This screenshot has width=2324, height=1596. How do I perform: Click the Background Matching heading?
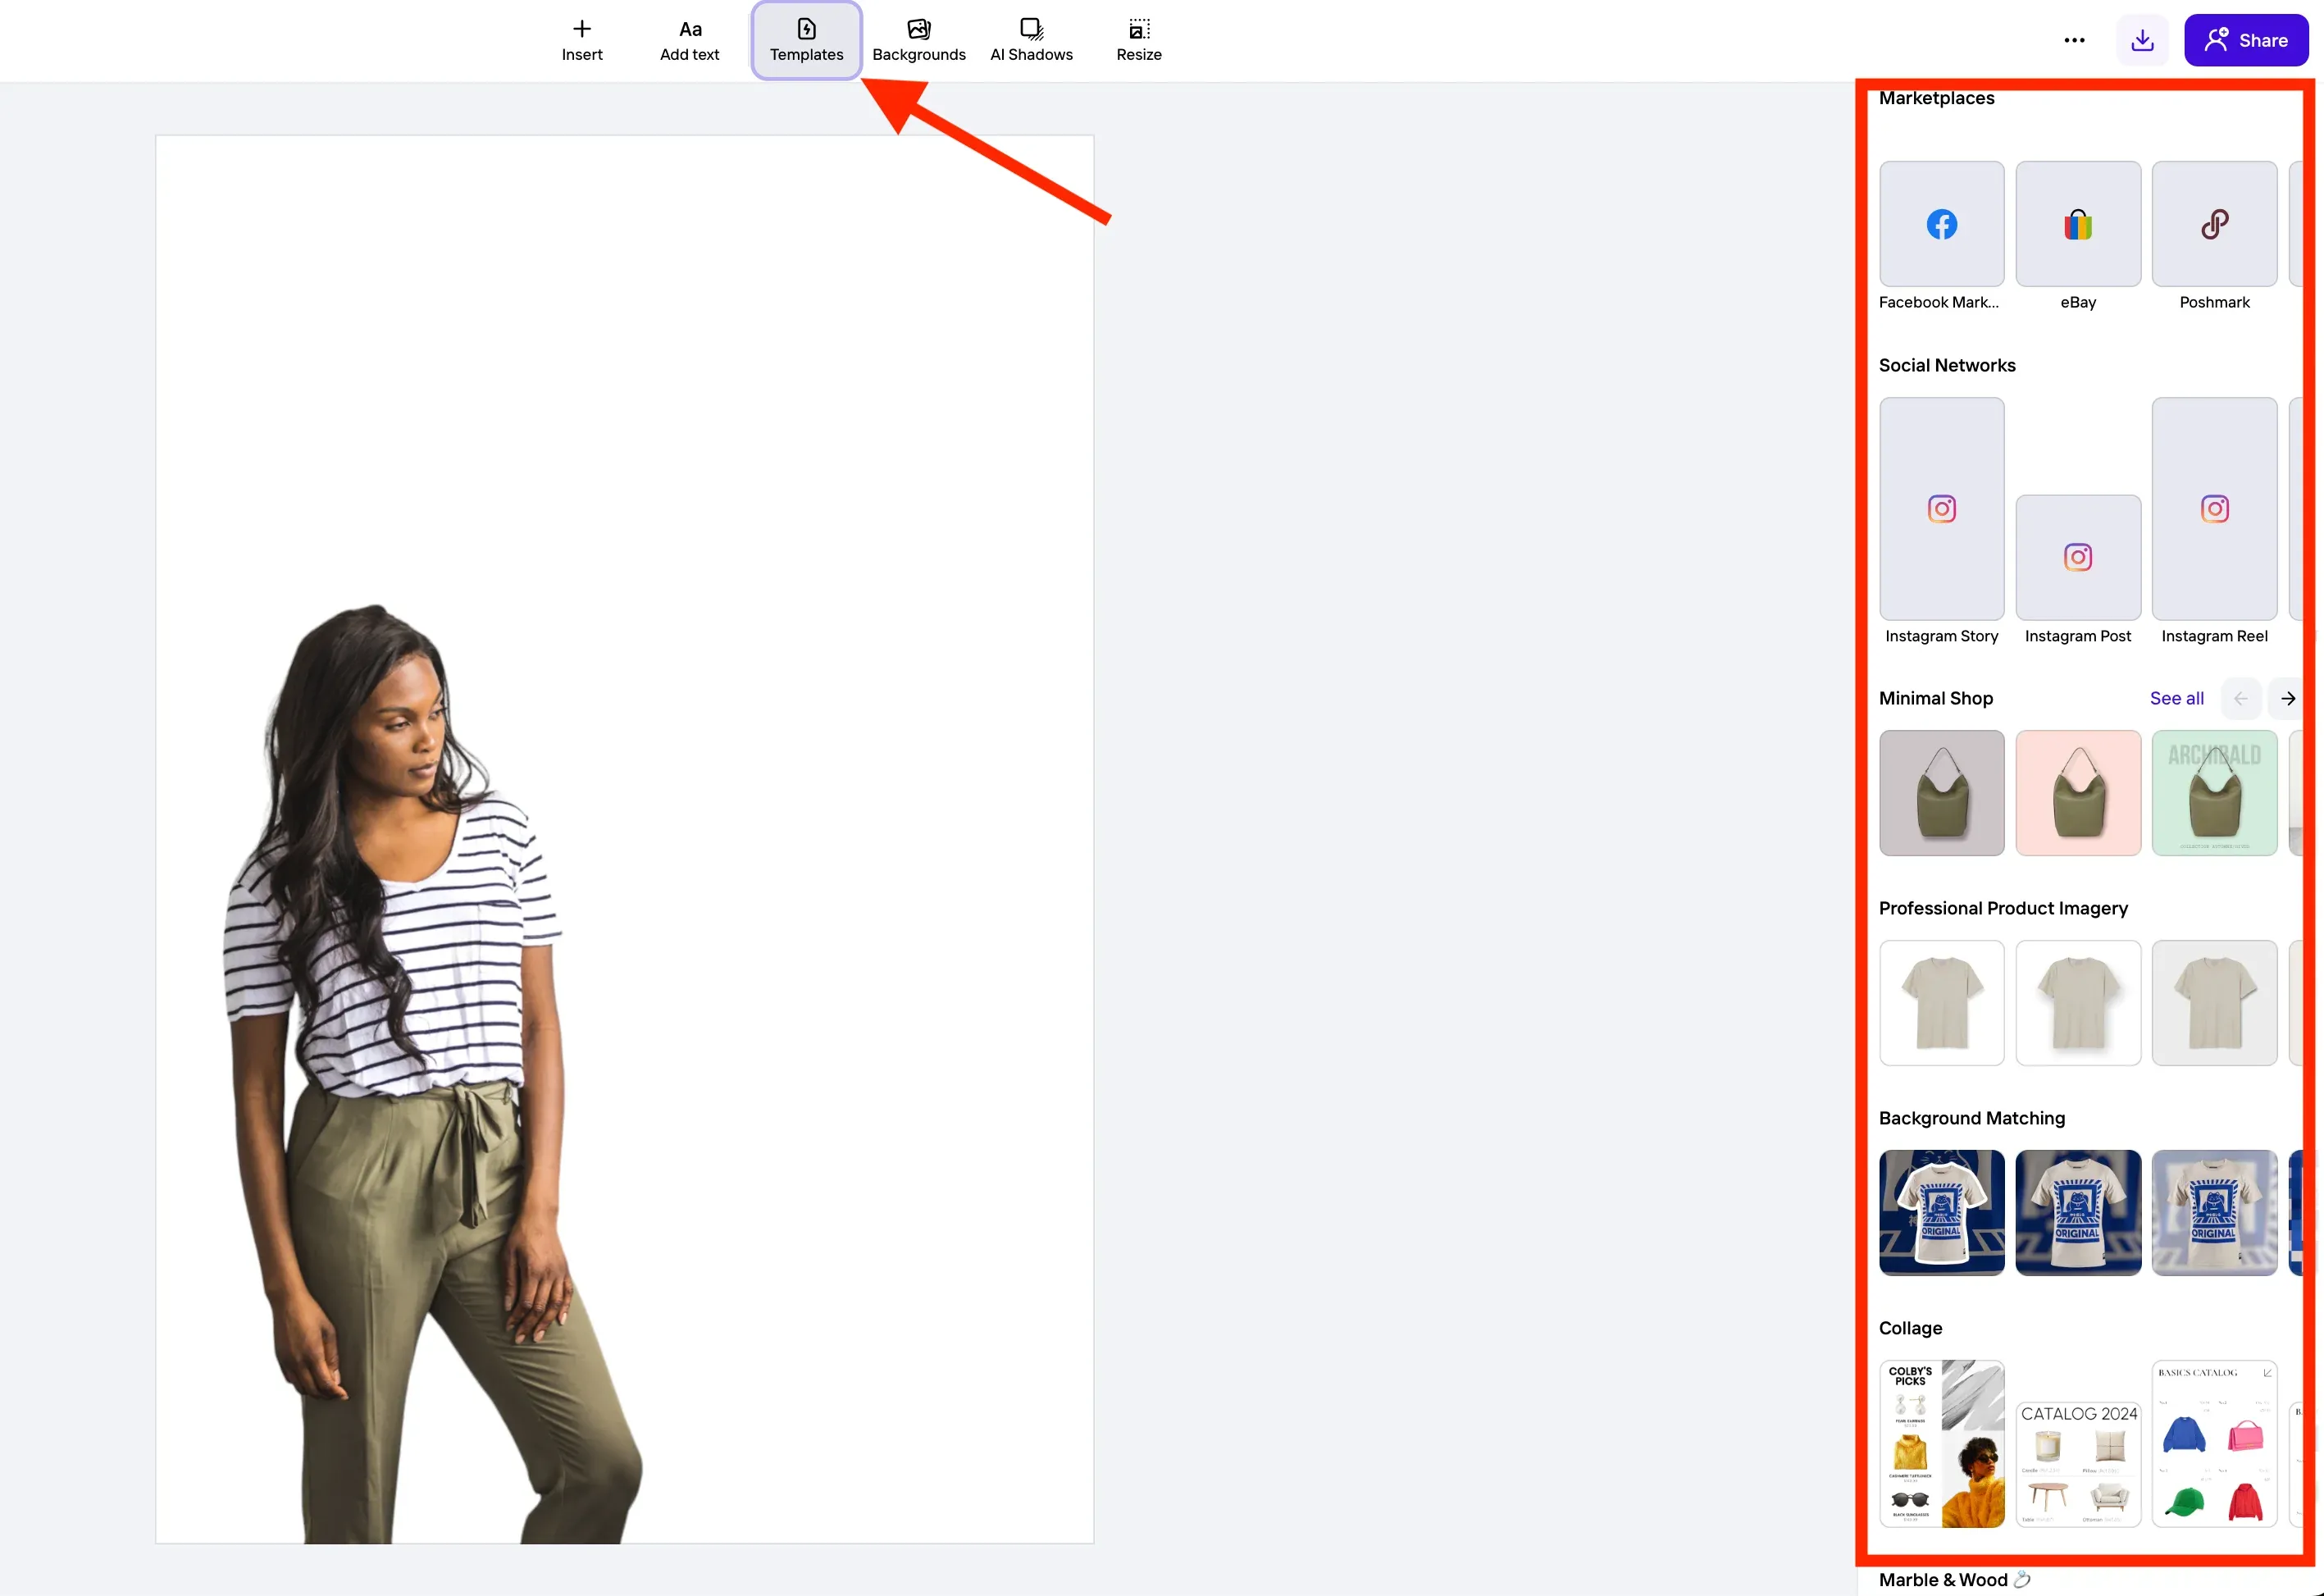[x=1971, y=1118]
